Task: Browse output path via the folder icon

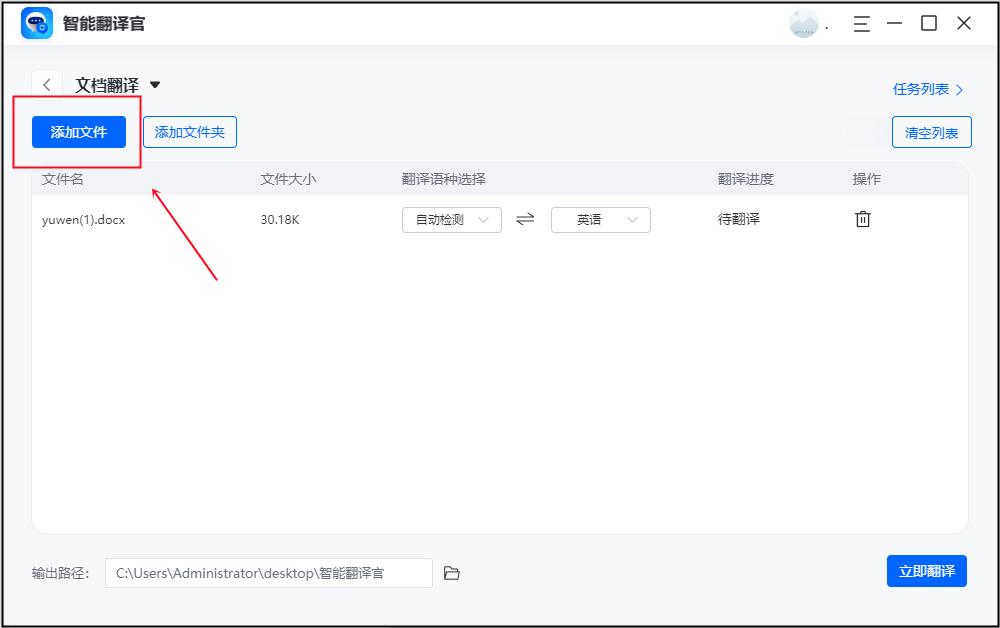Action: pyautogui.click(x=452, y=572)
